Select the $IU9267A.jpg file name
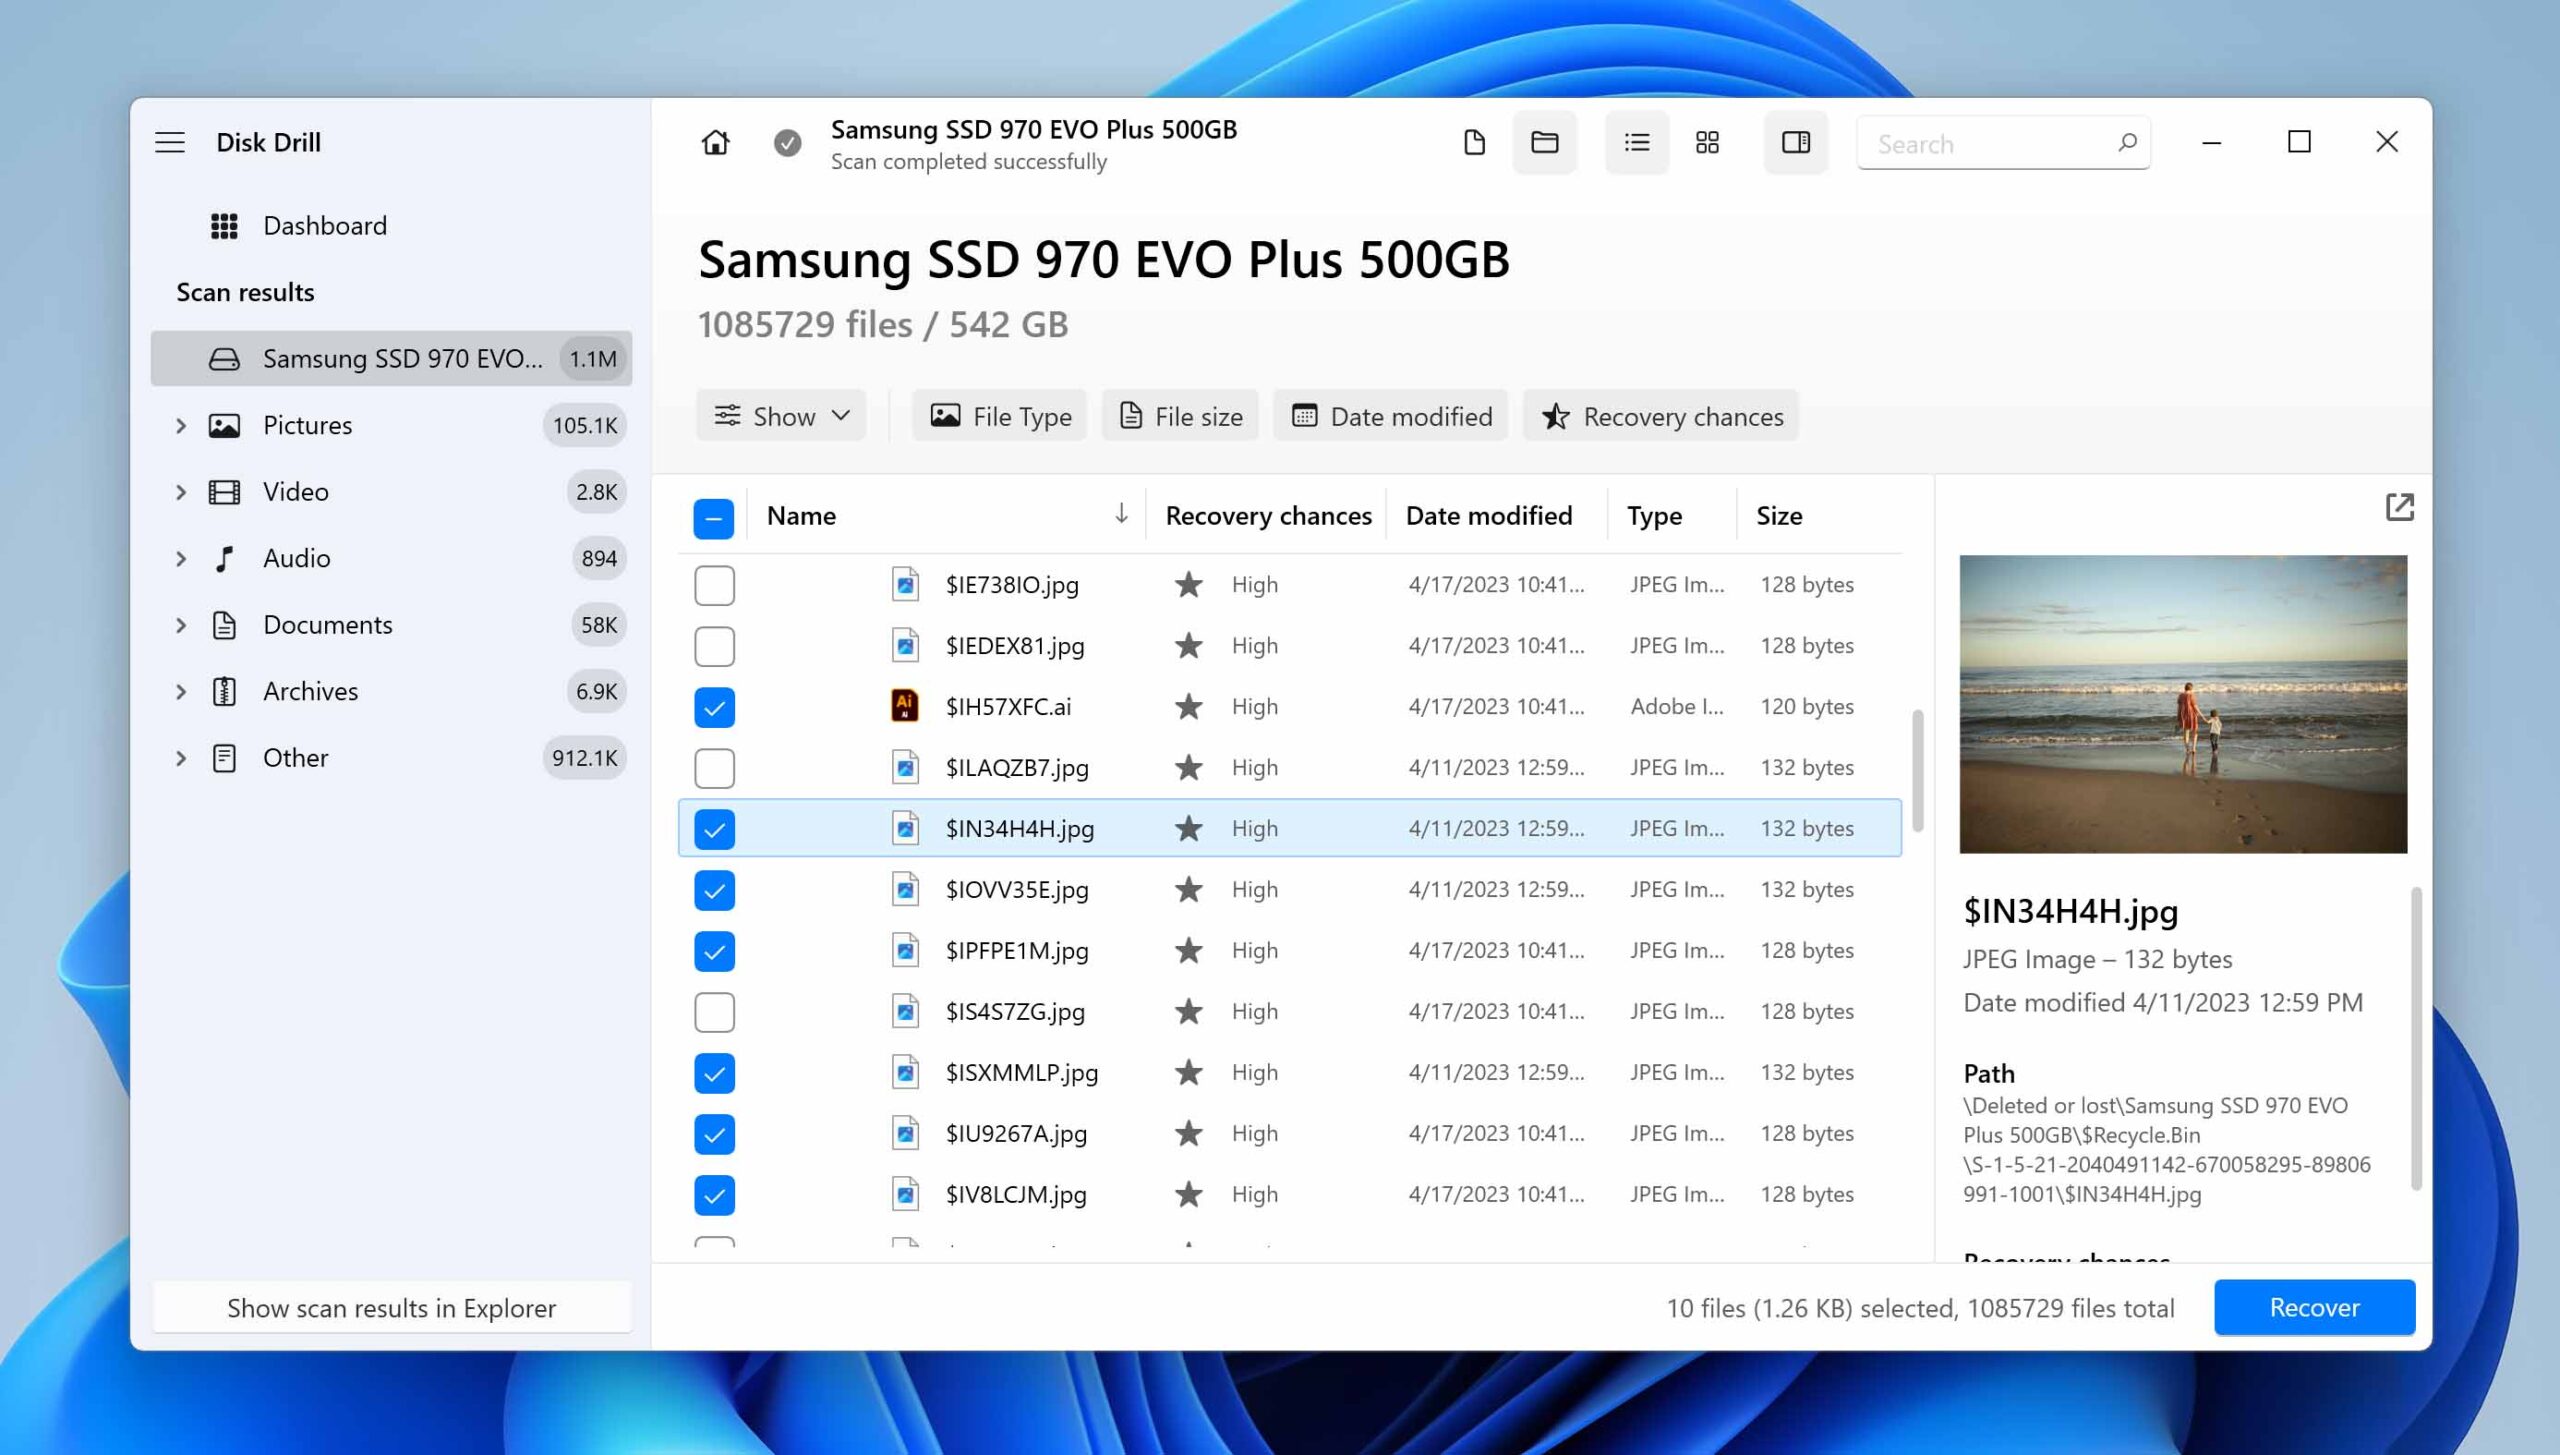2560x1455 pixels. coord(1016,1133)
